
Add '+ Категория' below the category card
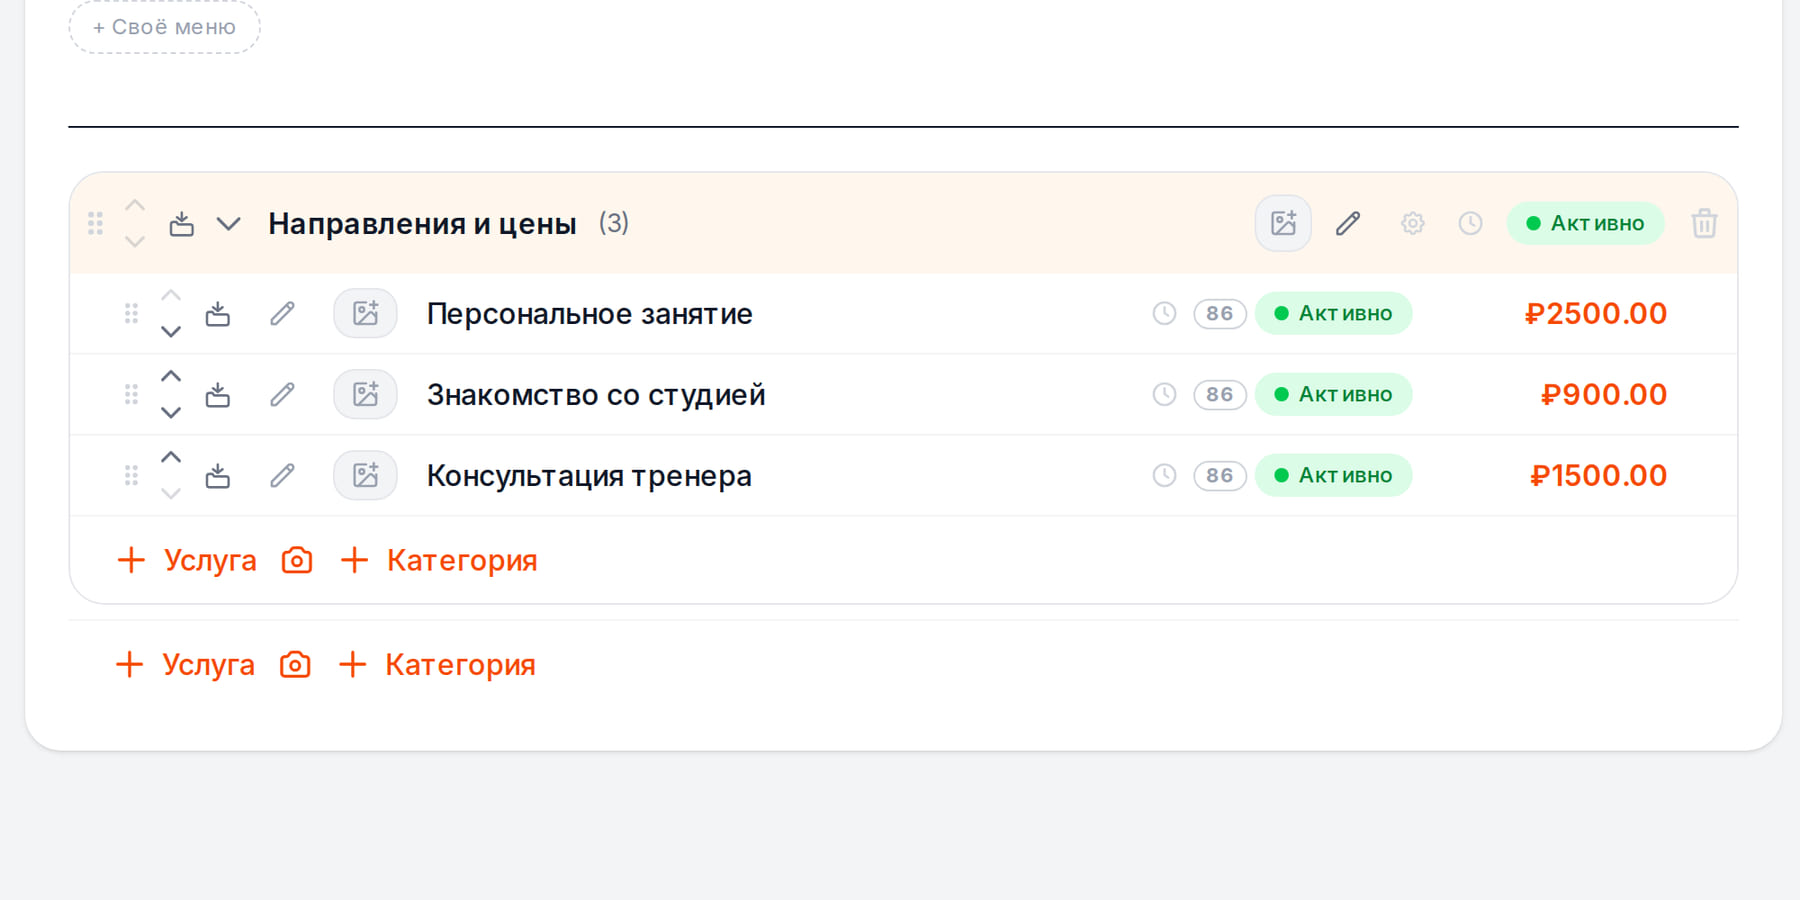(x=436, y=664)
